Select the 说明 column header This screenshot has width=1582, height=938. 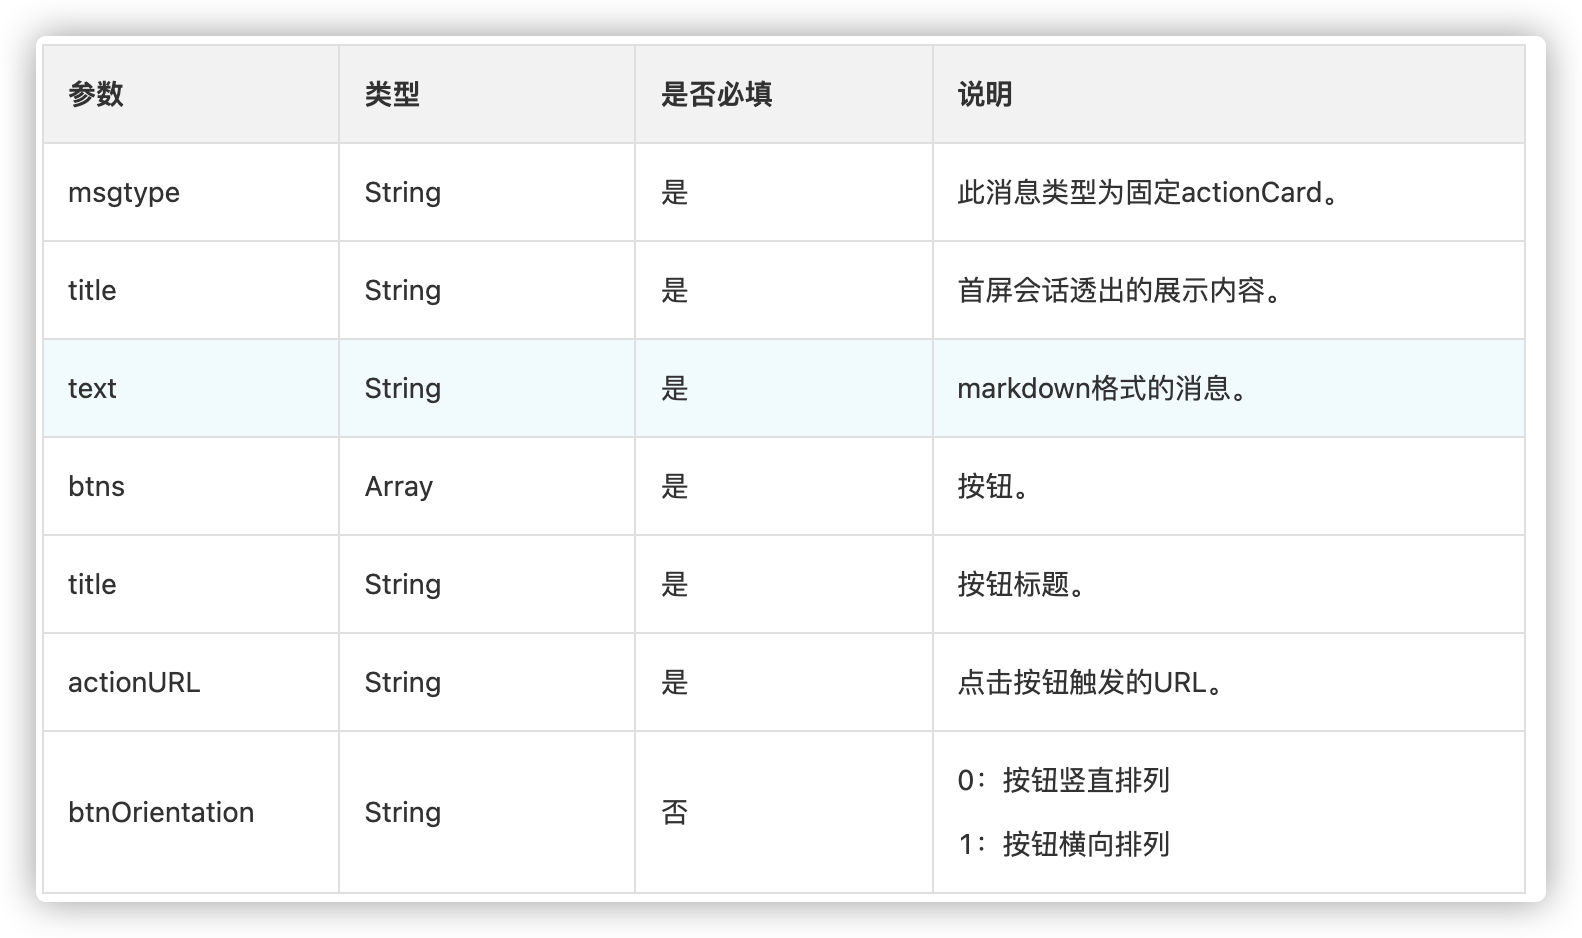click(985, 94)
